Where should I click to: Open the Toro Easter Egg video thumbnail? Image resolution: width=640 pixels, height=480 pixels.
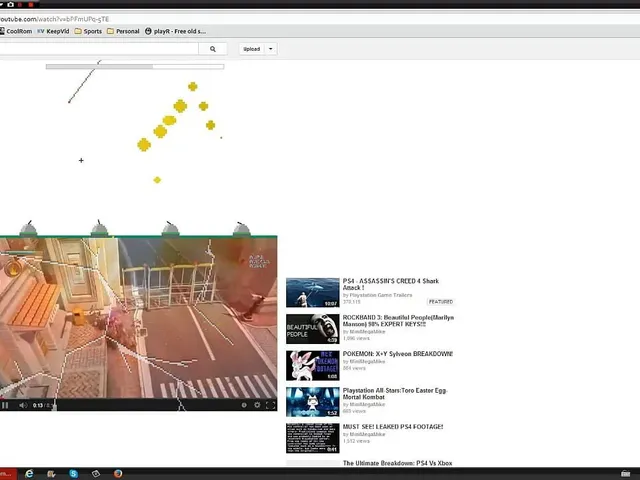313,402
